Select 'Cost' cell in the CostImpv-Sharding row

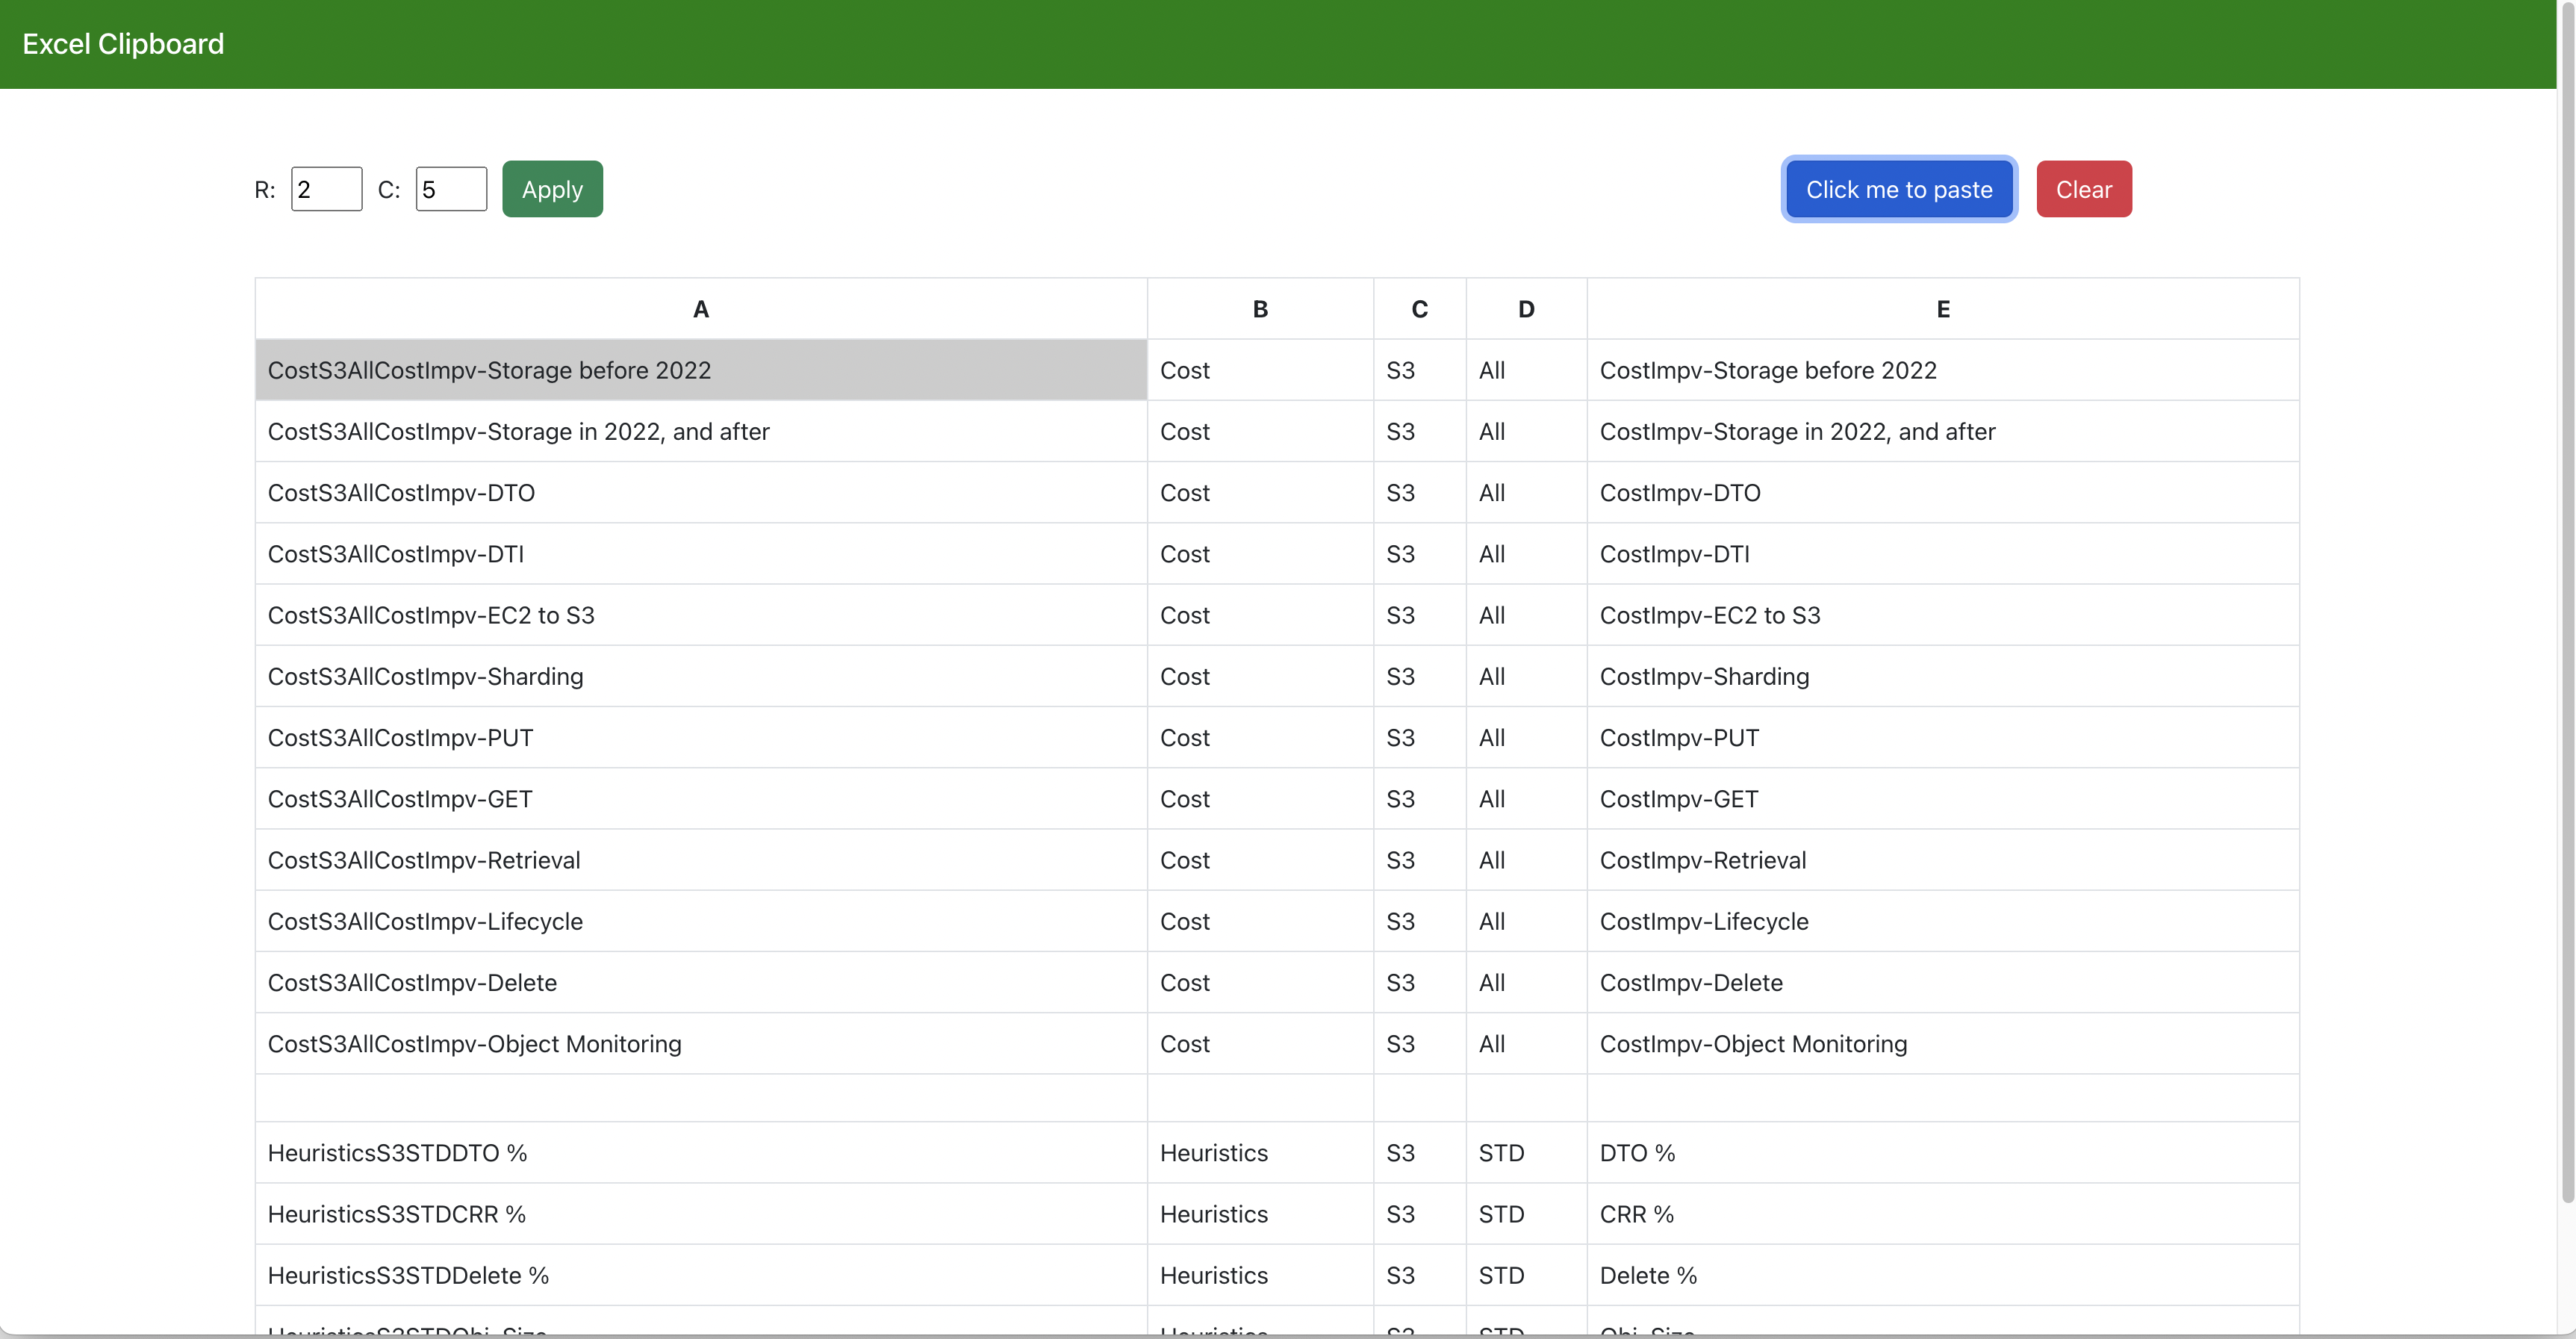coord(1260,676)
